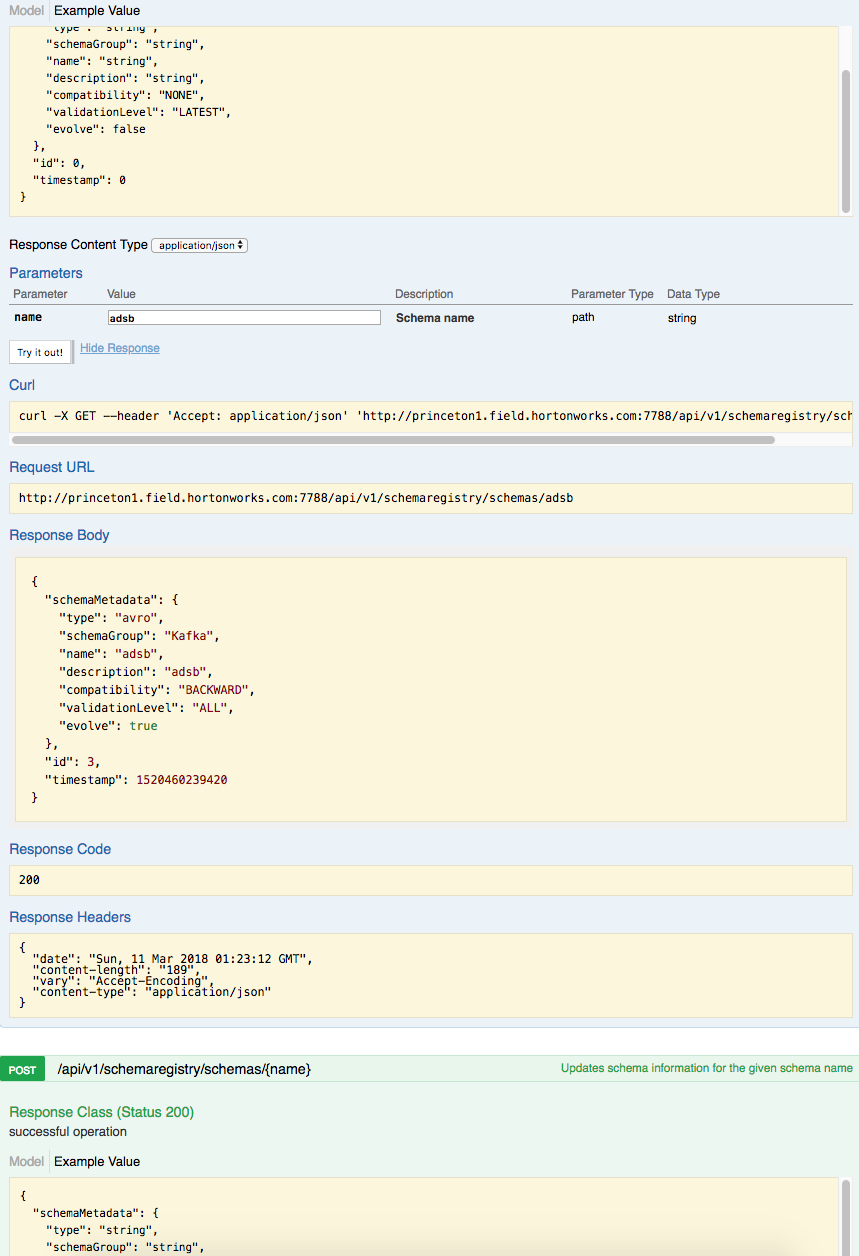
Task: Click the Response Headers heading
Action: (70, 916)
